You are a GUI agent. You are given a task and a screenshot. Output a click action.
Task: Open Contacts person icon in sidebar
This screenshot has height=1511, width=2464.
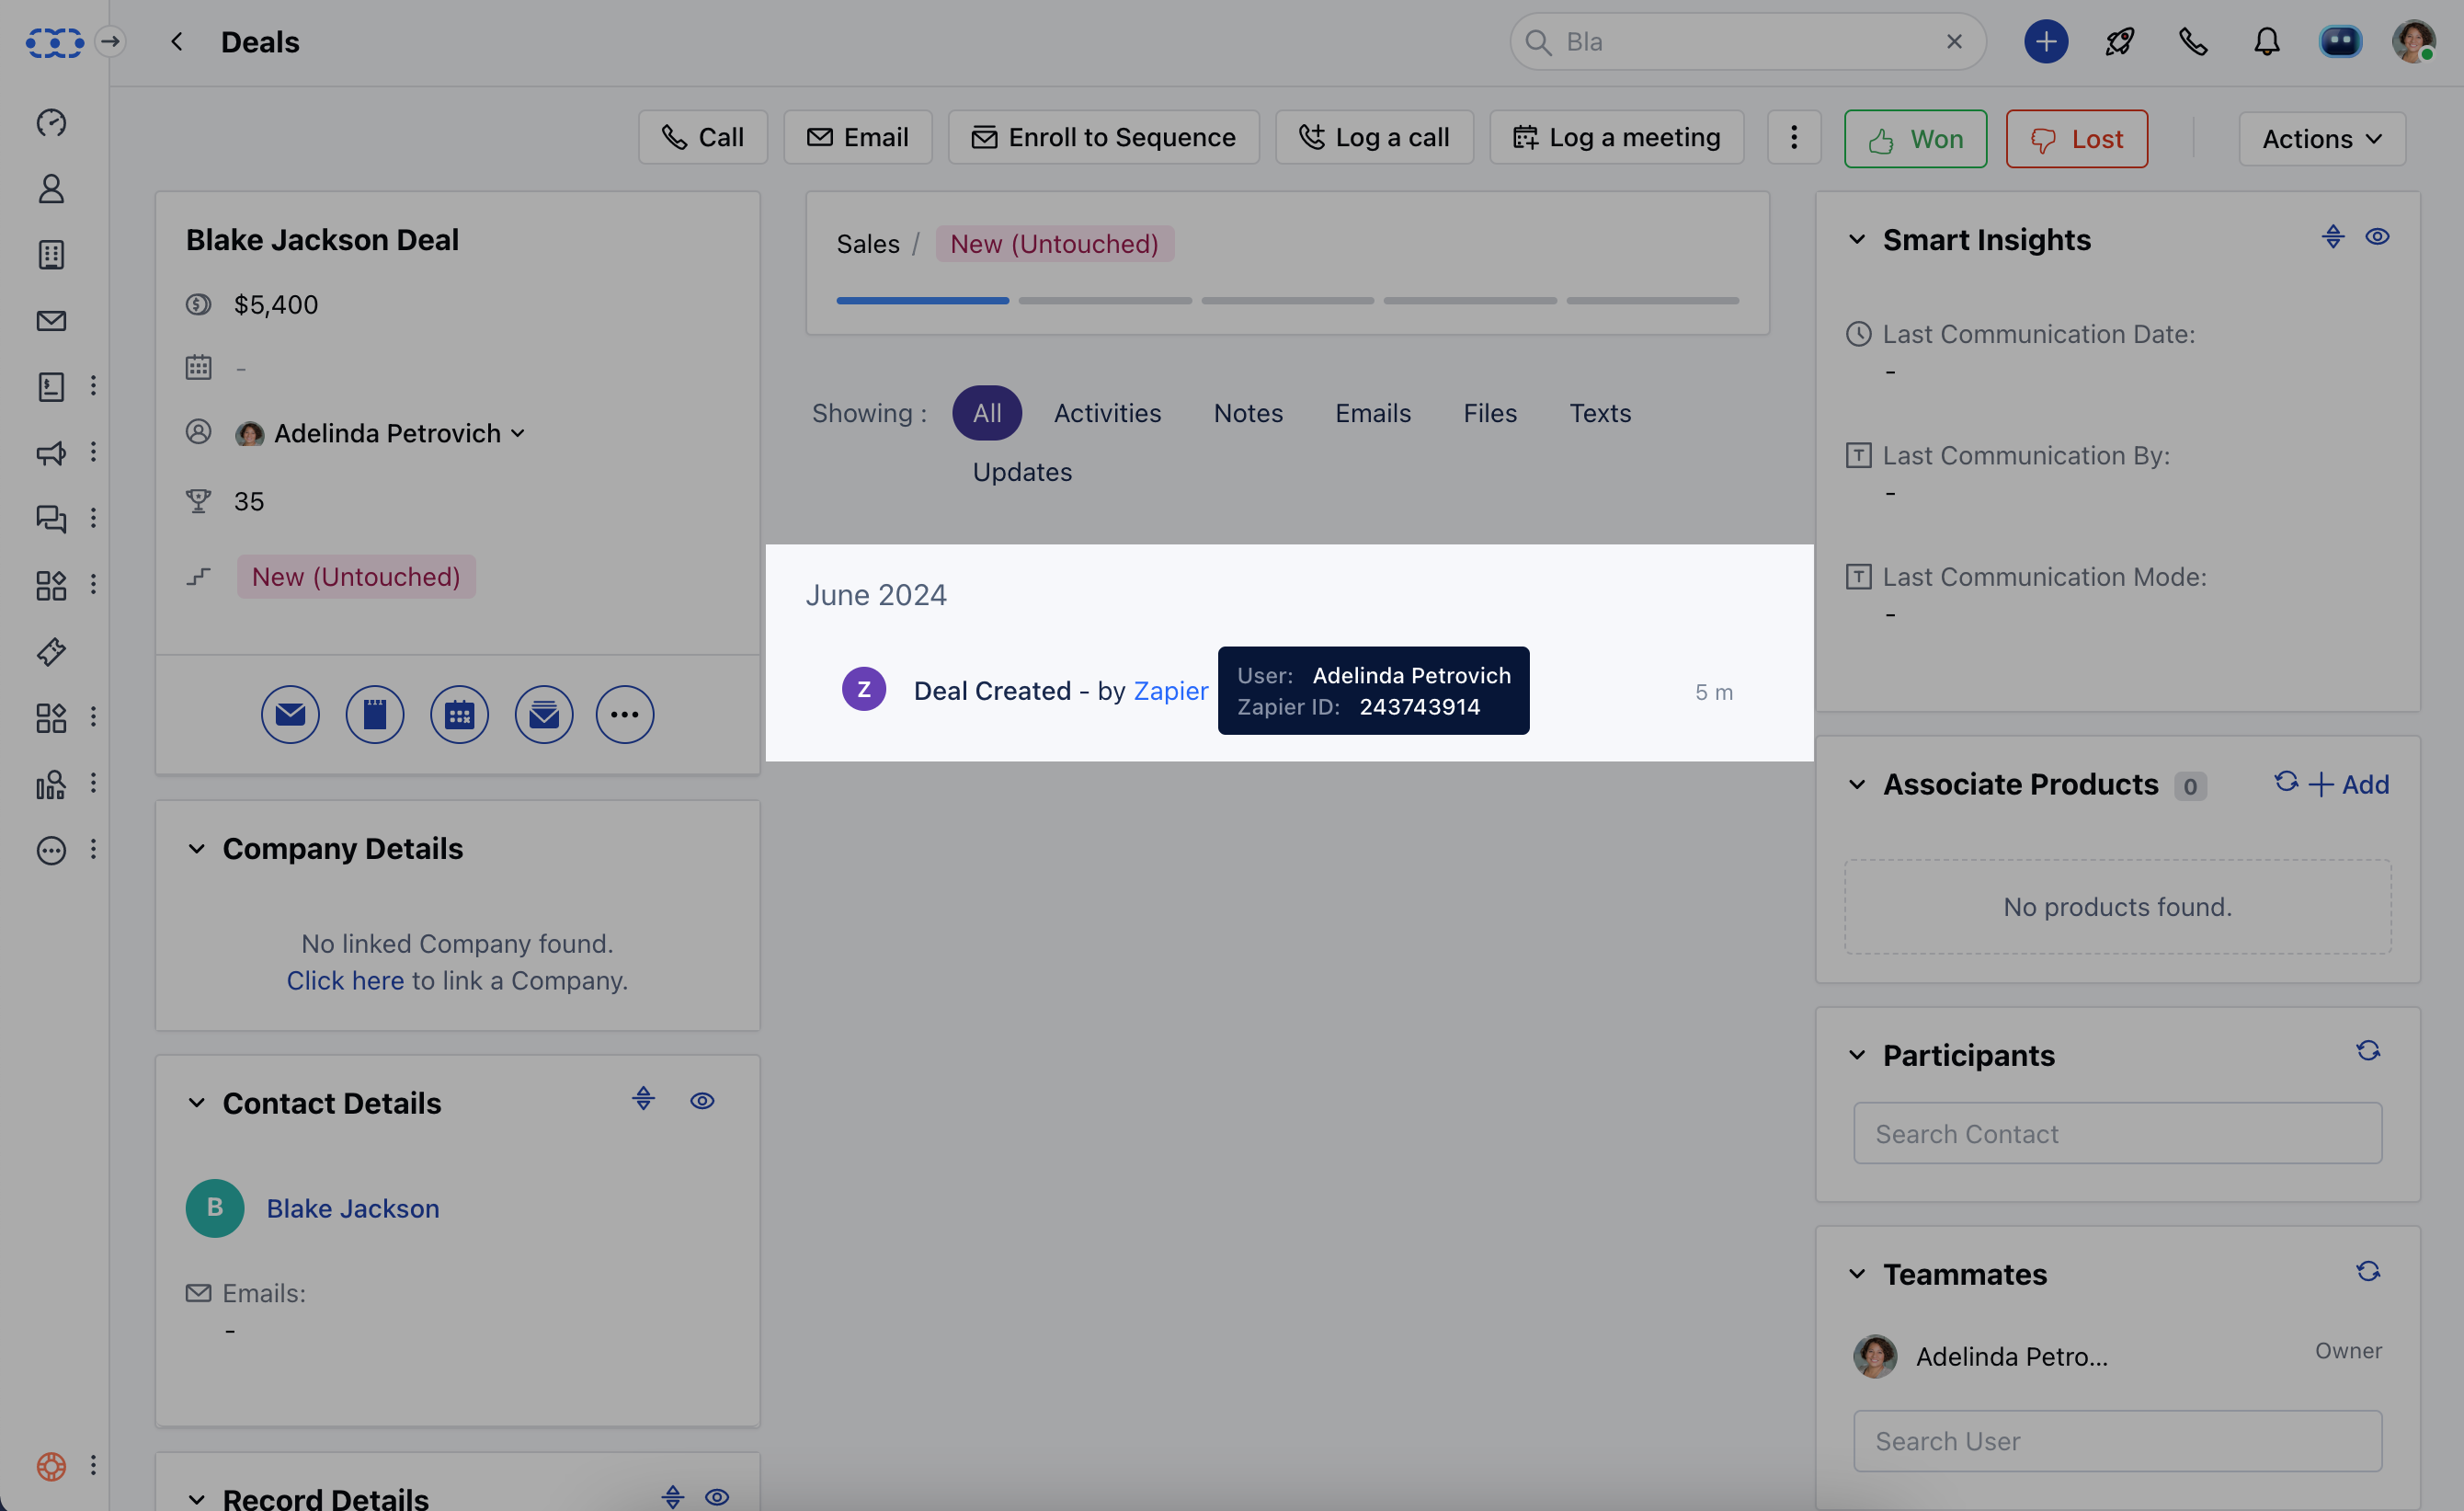pyautogui.click(x=51, y=188)
